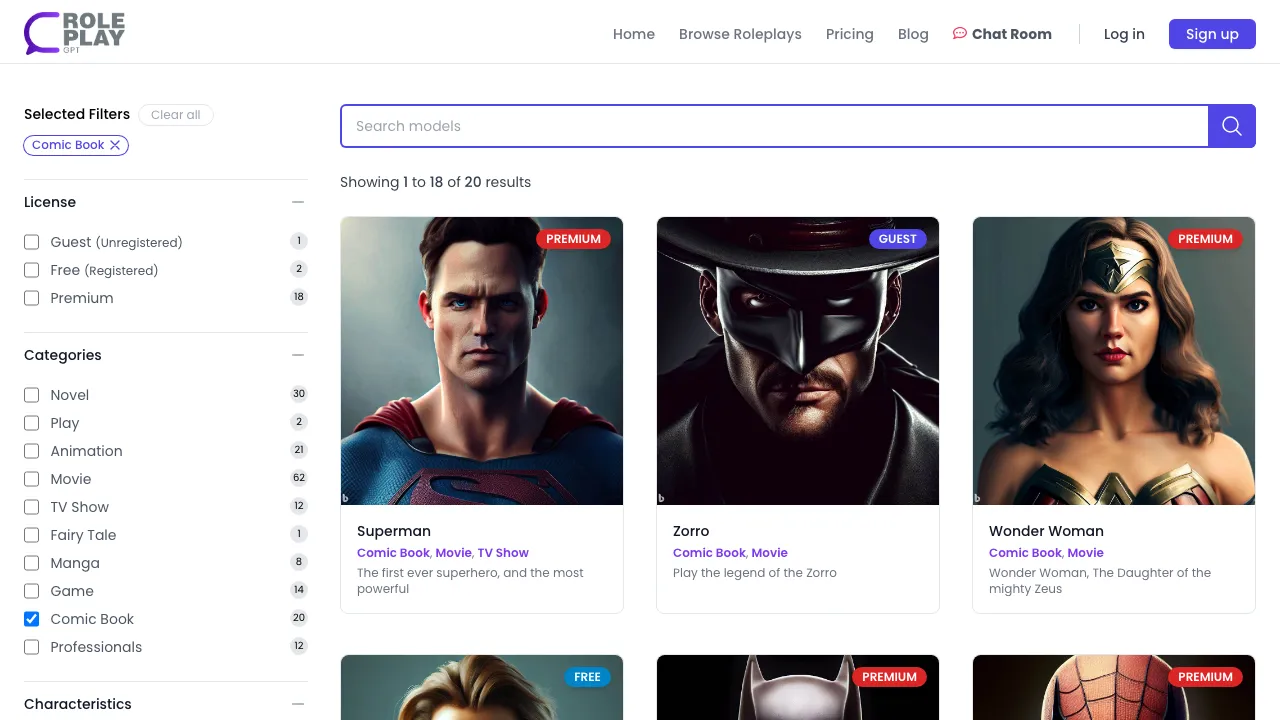Click the PREMIUM badge on Wonder Woman card
1280x720 pixels.
pyautogui.click(x=1205, y=239)
